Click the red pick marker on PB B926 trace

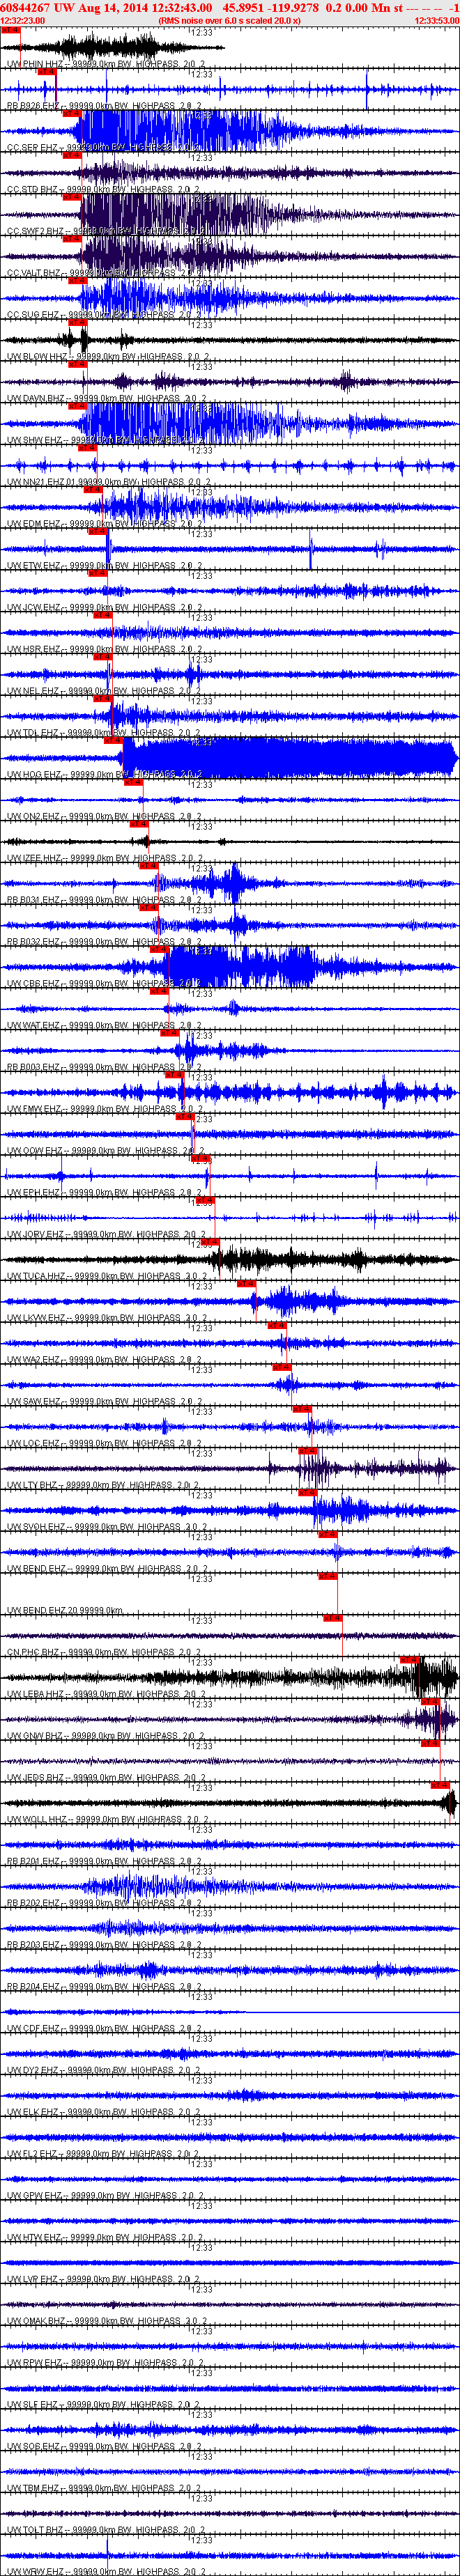(x=46, y=72)
